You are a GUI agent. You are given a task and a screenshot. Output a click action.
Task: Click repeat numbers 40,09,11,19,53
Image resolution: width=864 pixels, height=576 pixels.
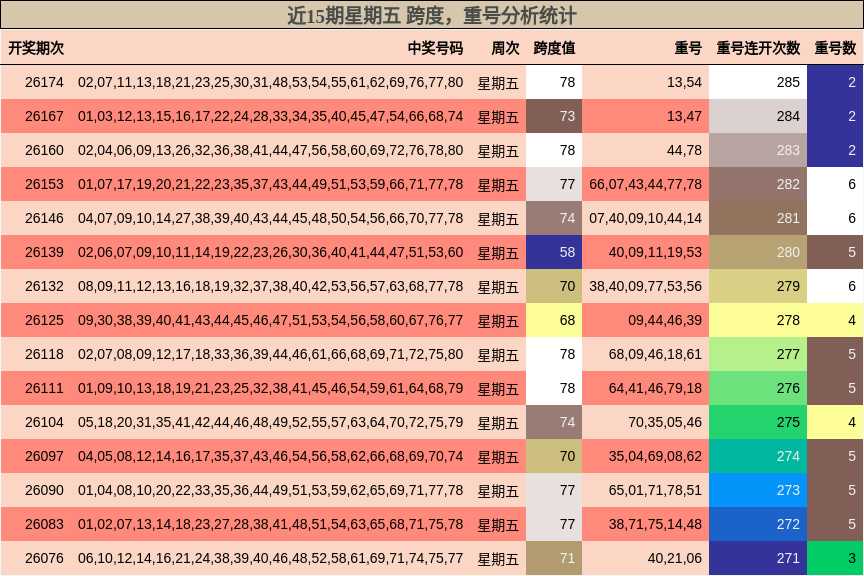[x=655, y=252]
